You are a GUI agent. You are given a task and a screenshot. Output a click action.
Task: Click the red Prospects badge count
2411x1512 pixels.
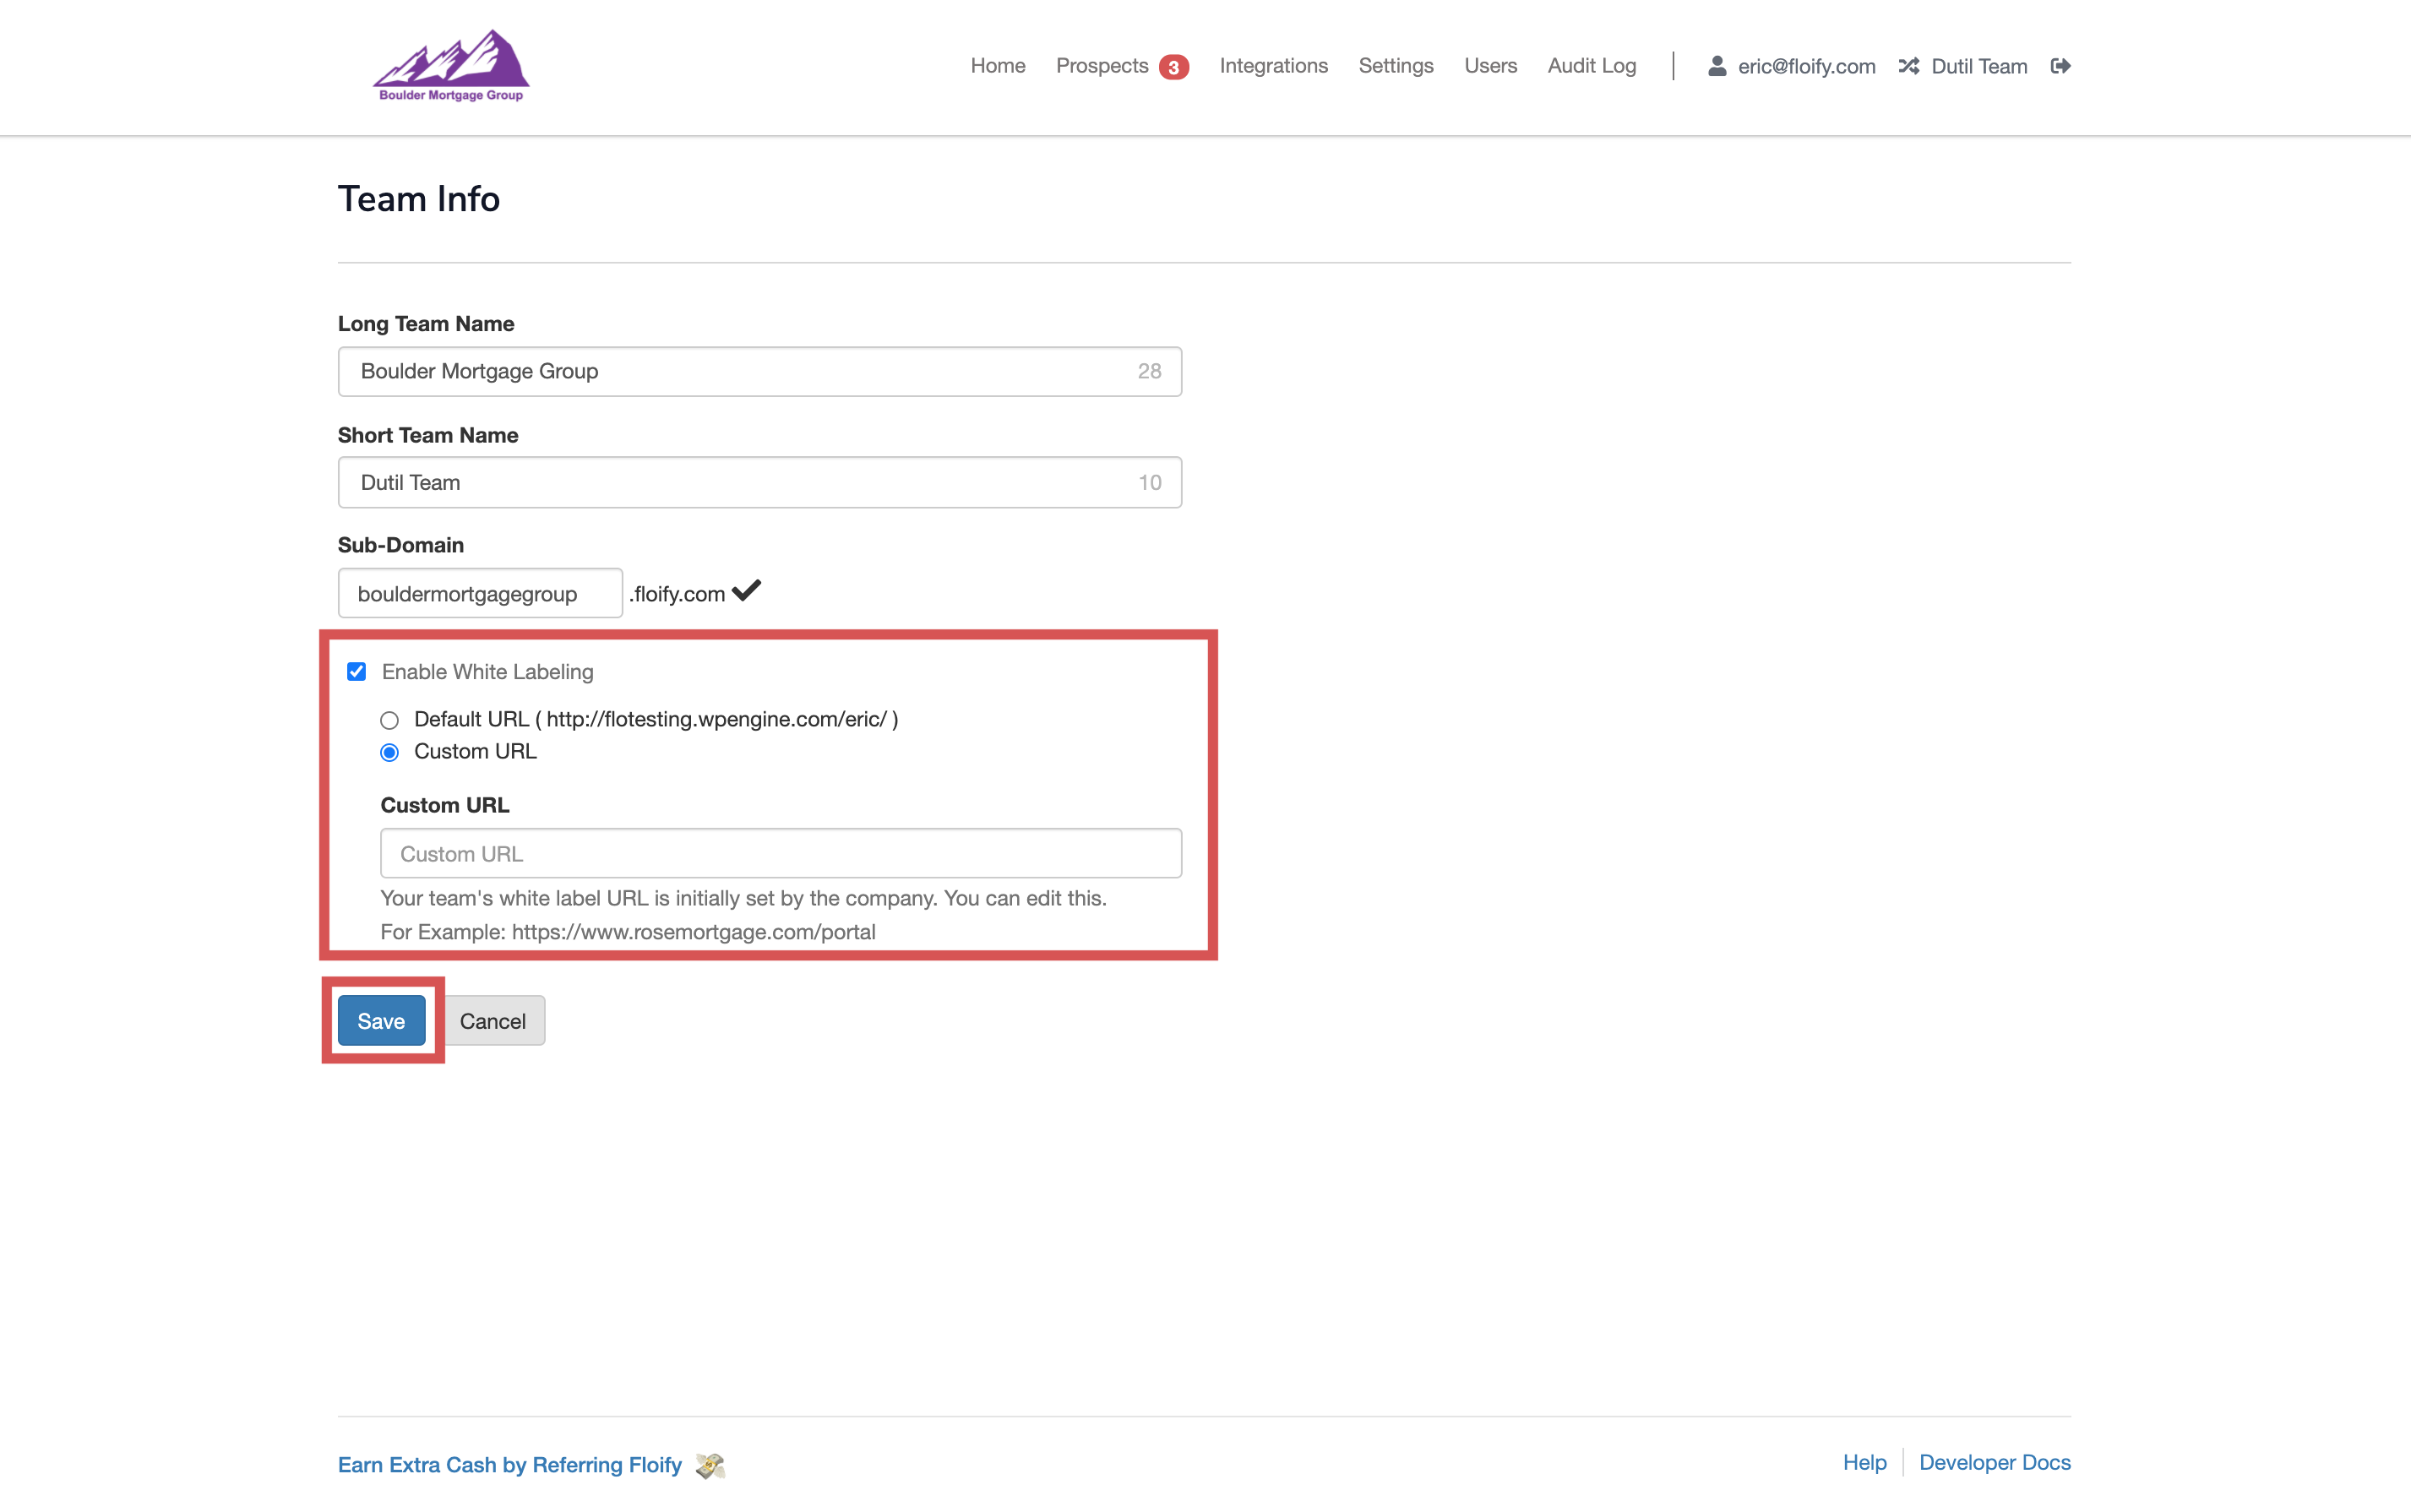point(1173,67)
